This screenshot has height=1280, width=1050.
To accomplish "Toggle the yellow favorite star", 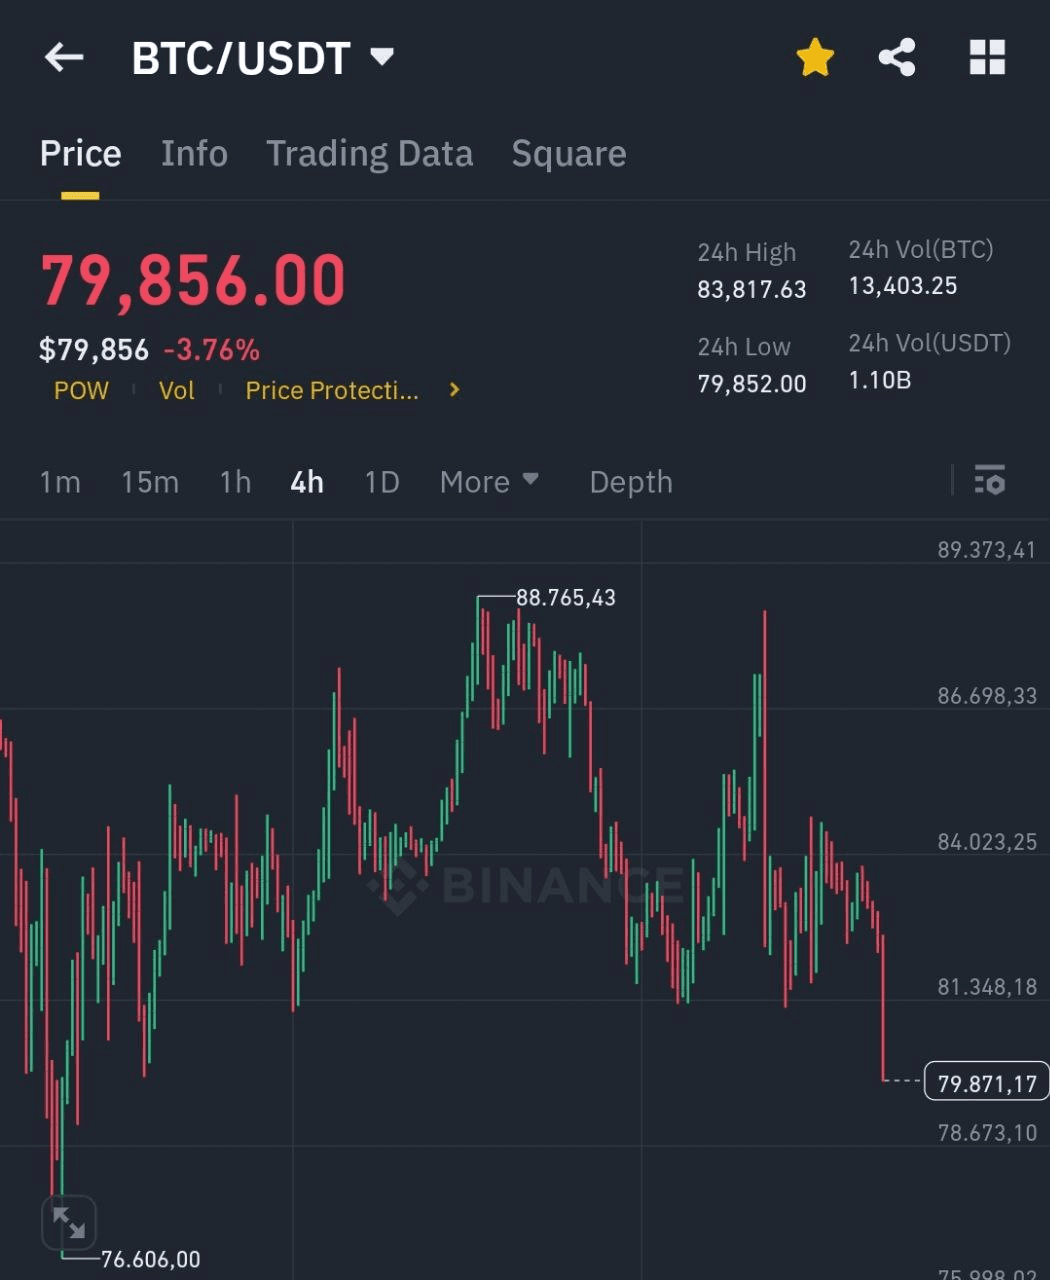I will pyautogui.click(x=815, y=57).
